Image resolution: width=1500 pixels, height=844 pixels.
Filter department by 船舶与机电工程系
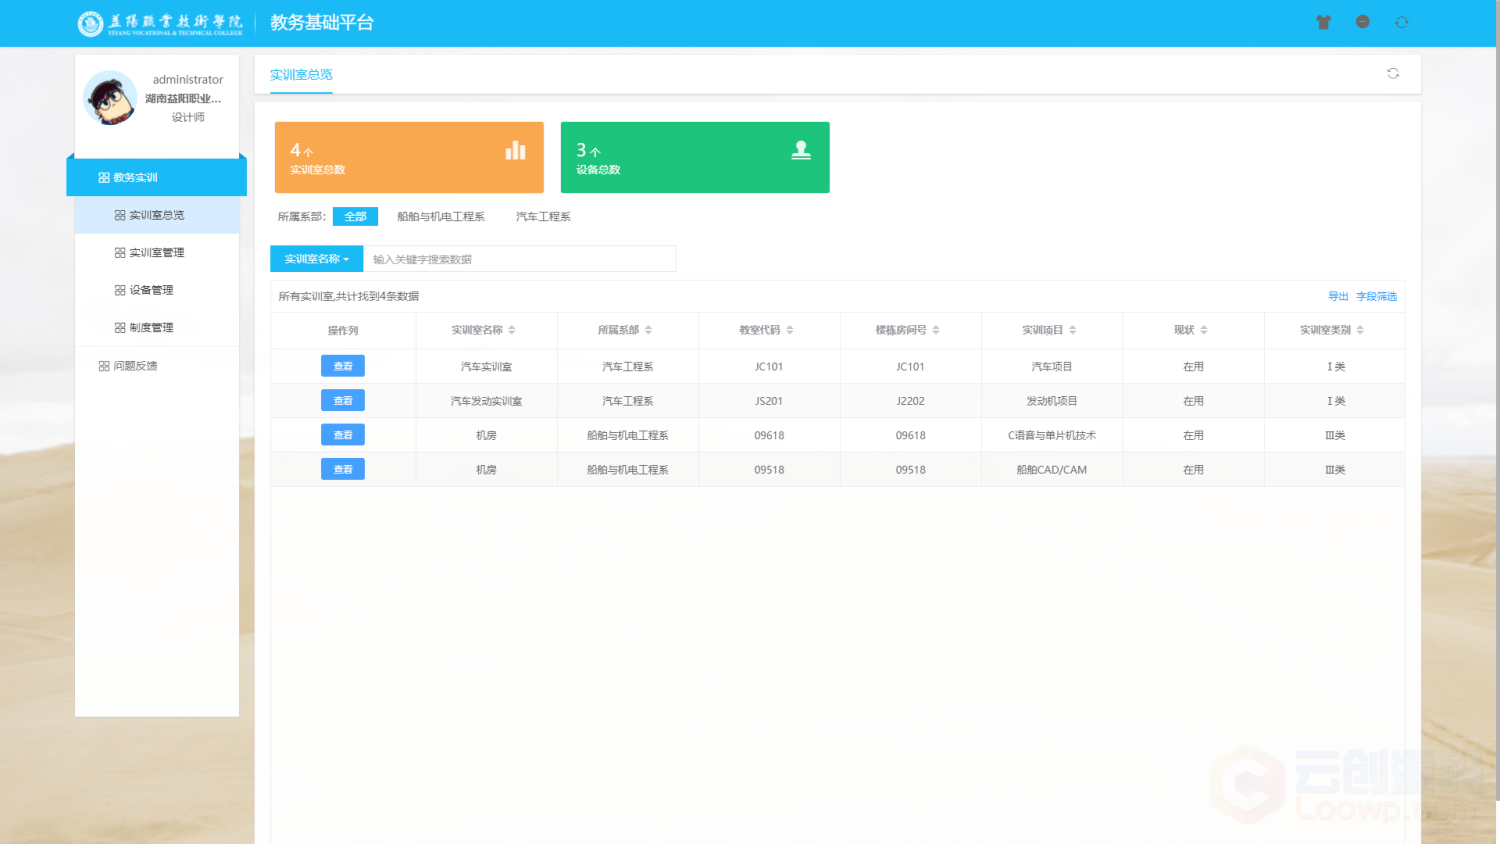(x=441, y=217)
